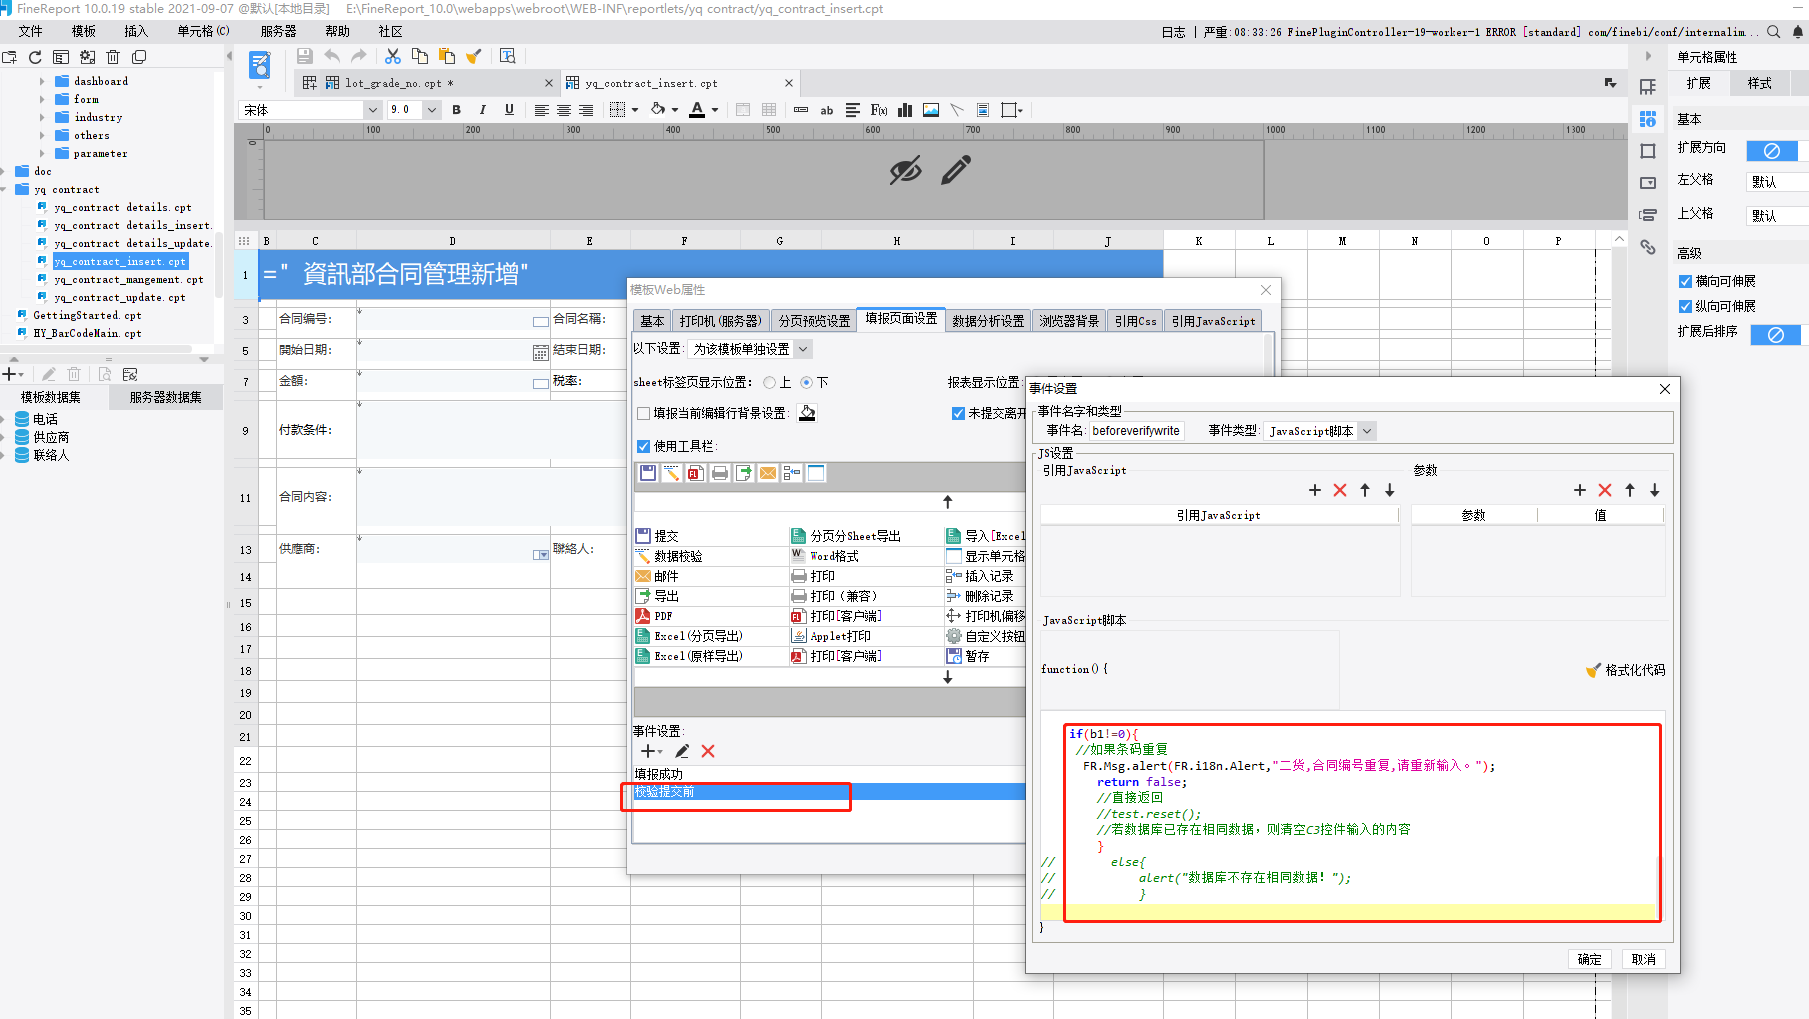Click the delete trash icon in the file panel

(113, 57)
